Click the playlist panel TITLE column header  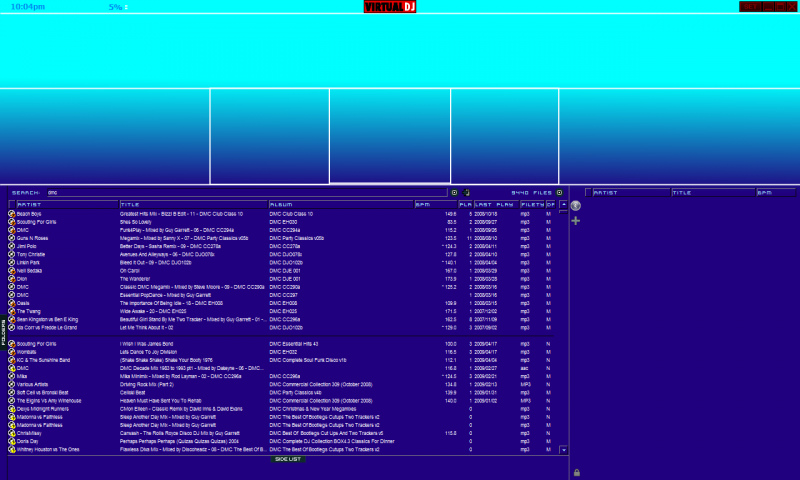[713, 193]
